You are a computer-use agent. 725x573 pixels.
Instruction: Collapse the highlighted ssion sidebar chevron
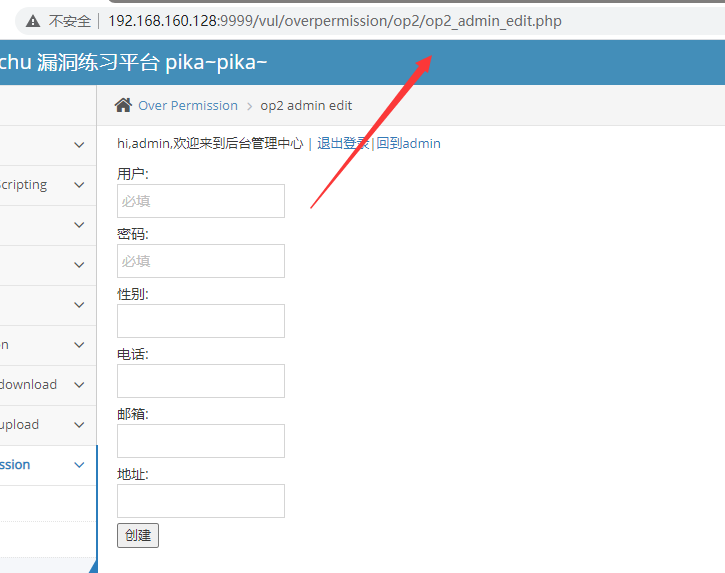pos(79,465)
